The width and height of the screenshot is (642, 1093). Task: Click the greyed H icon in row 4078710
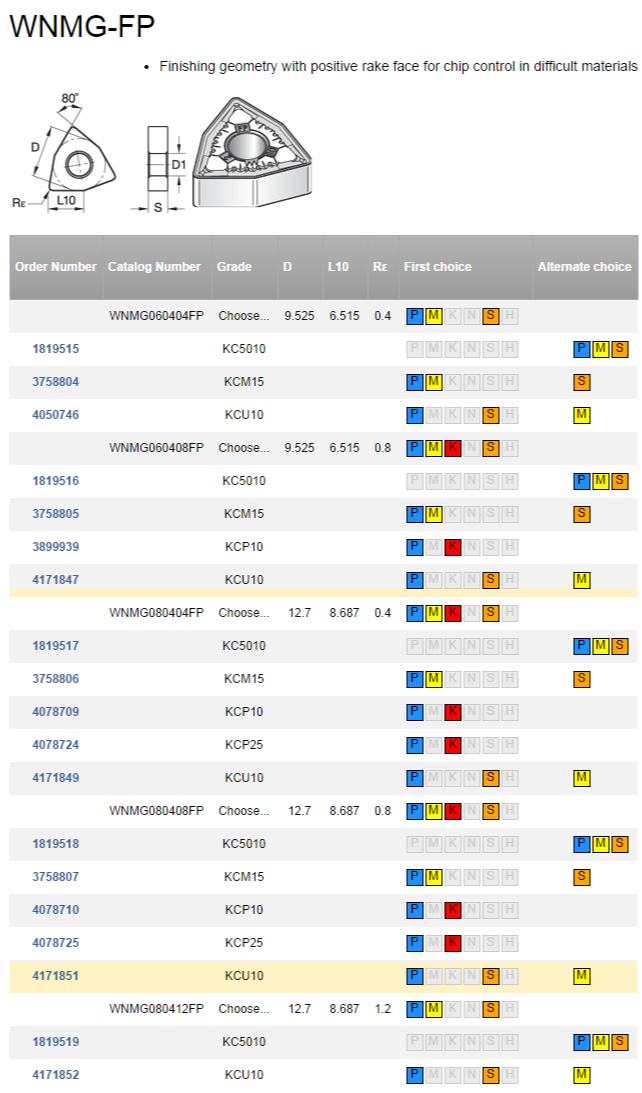[510, 910]
